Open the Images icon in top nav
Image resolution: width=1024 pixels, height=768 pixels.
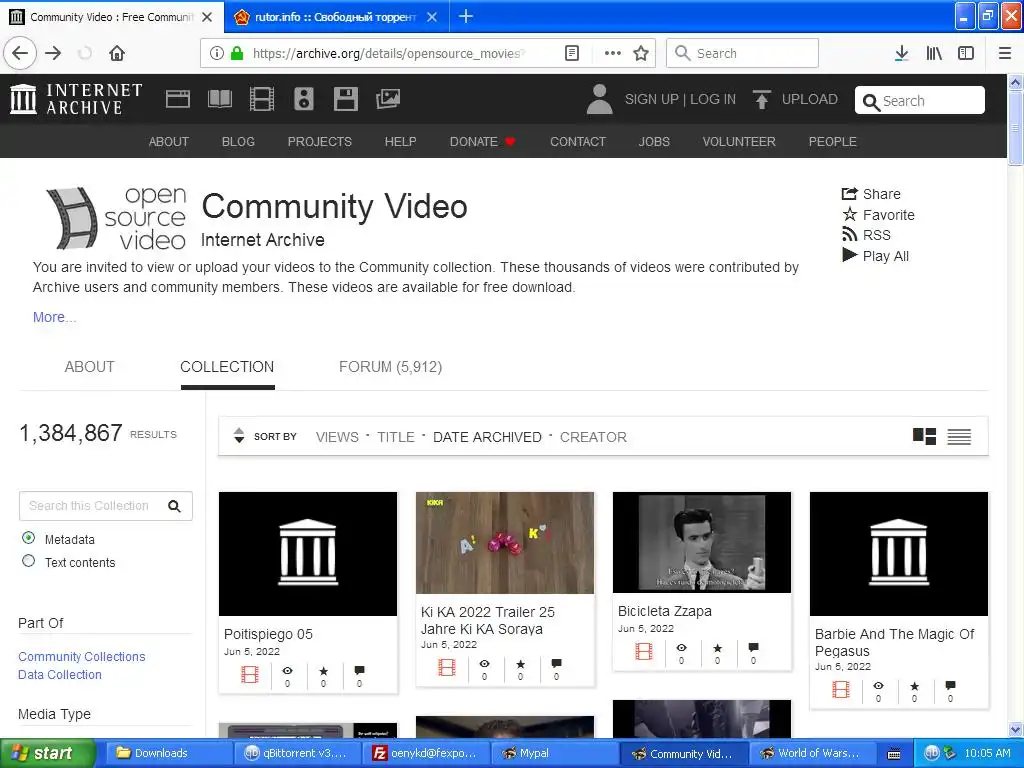[x=388, y=99]
